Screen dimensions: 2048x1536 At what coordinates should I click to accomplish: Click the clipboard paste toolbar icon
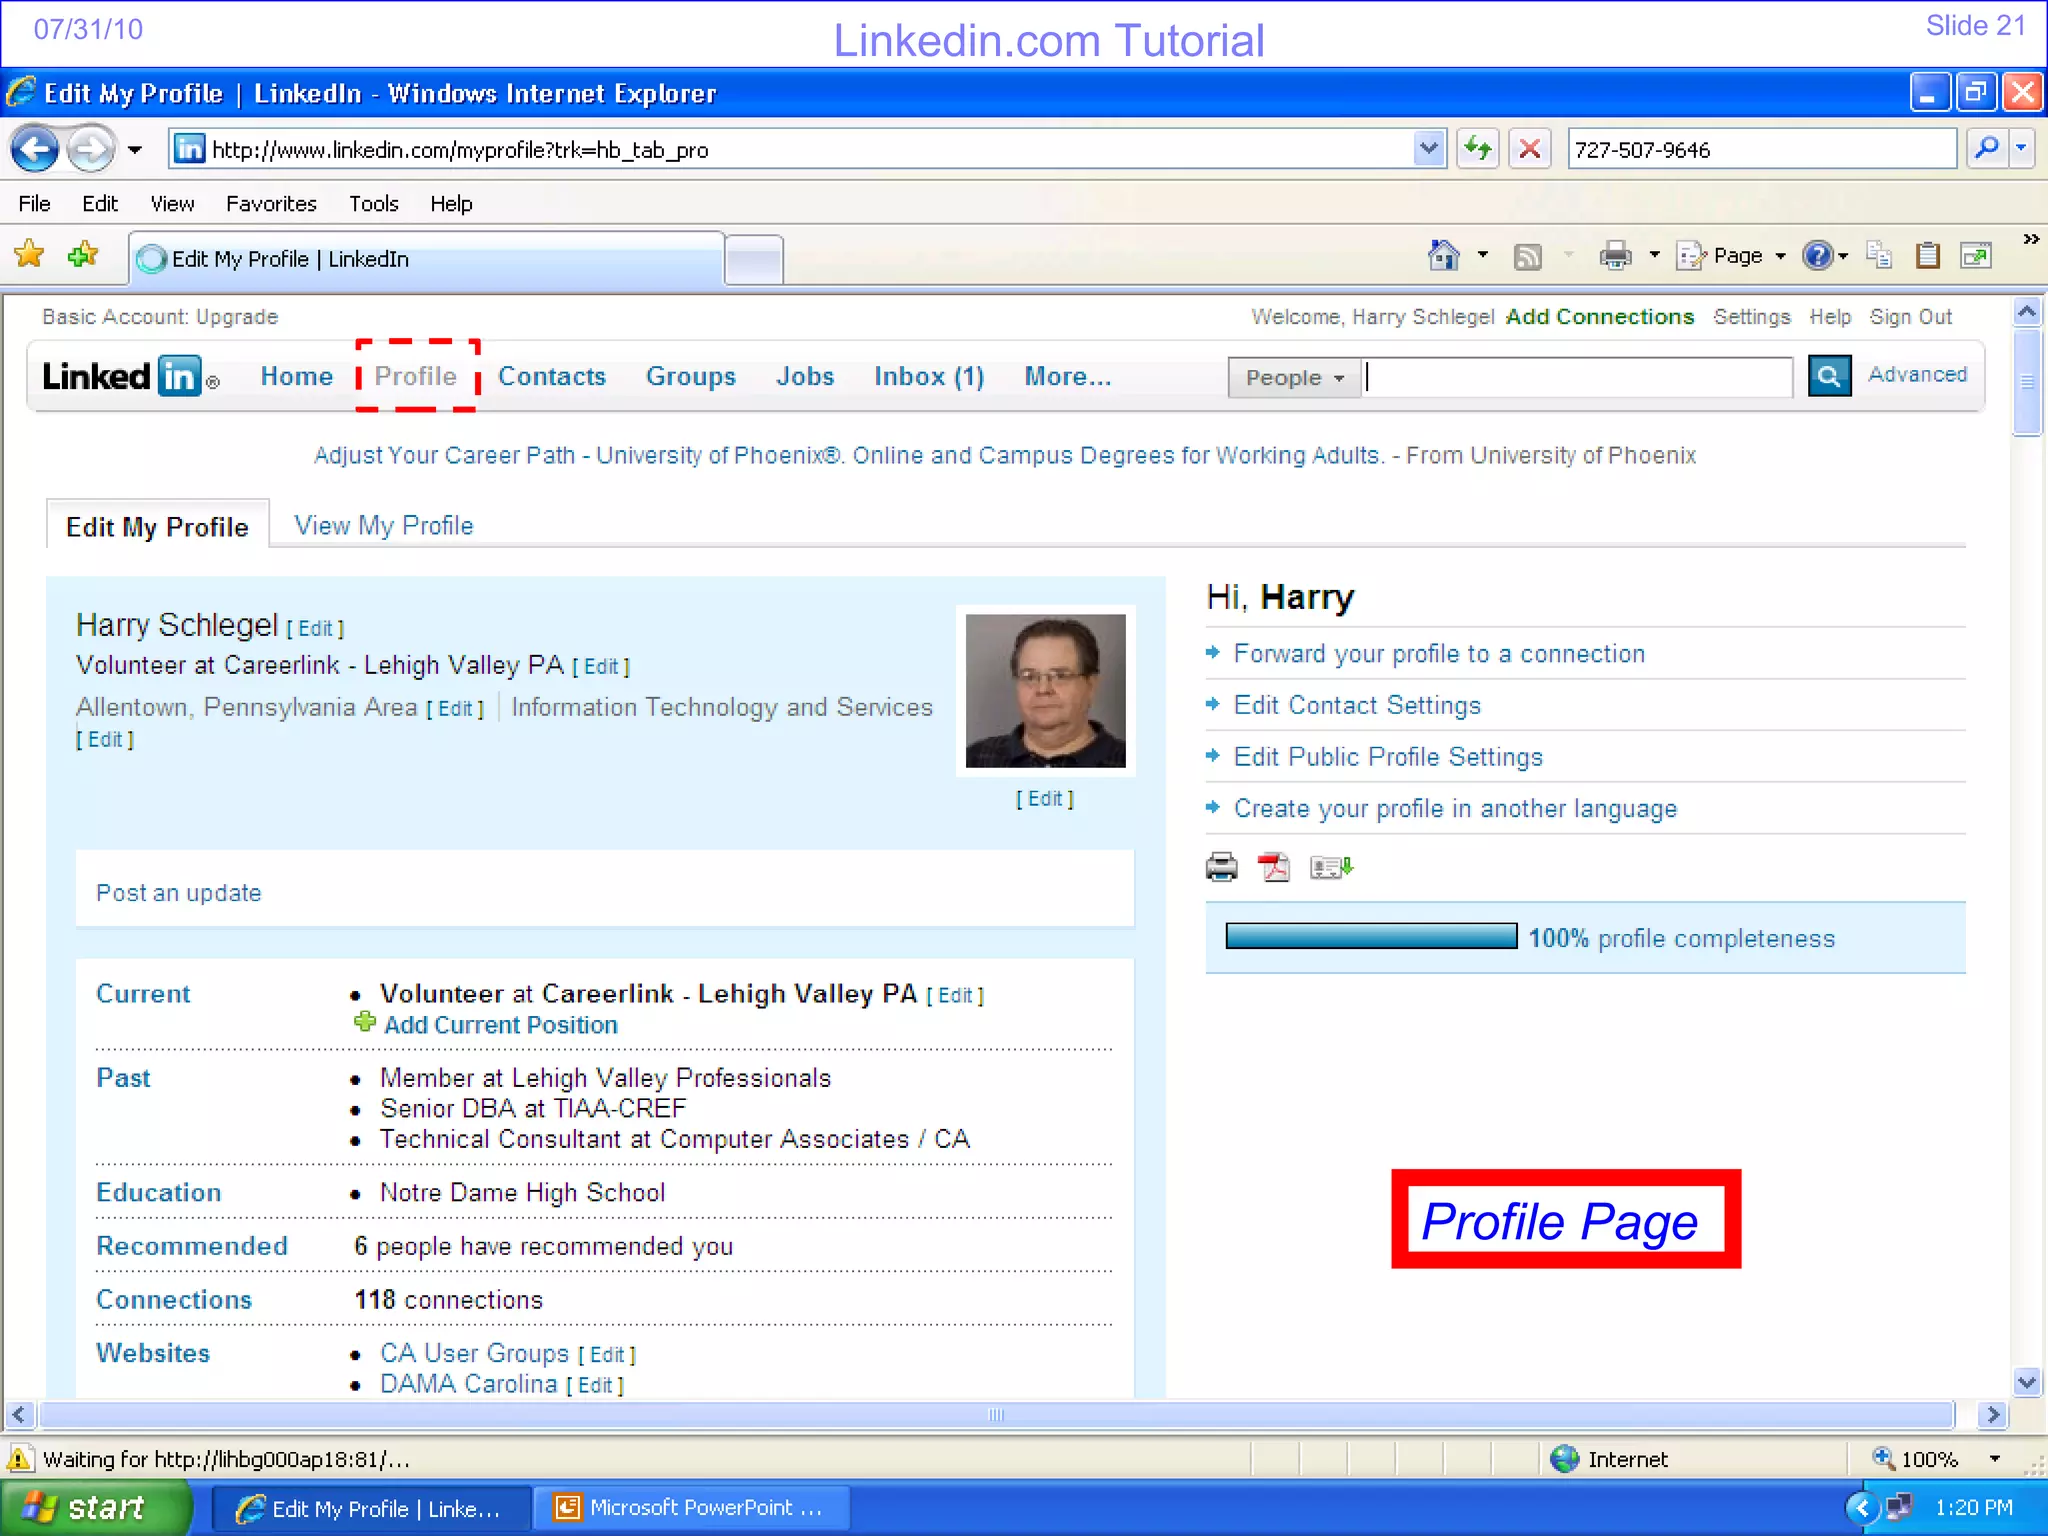pos(1927,256)
